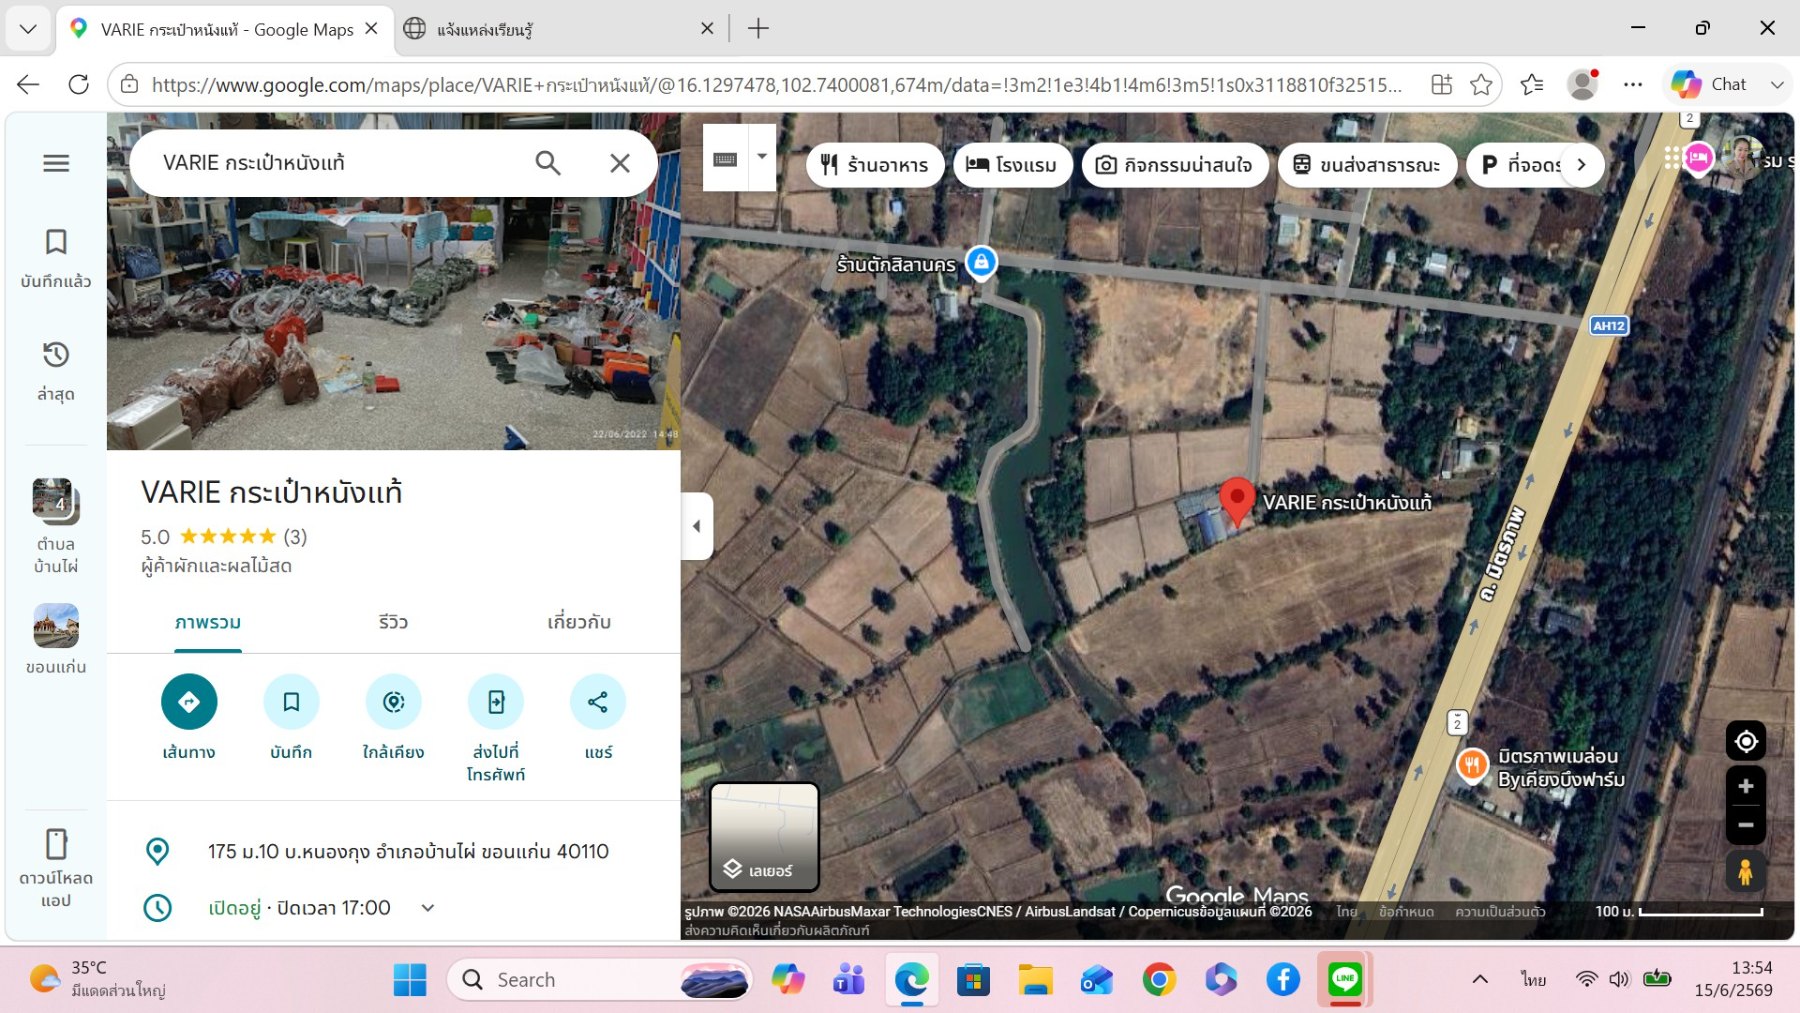Click the บันทึก save icon
The image size is (1800, 1013).
(291, 702)
